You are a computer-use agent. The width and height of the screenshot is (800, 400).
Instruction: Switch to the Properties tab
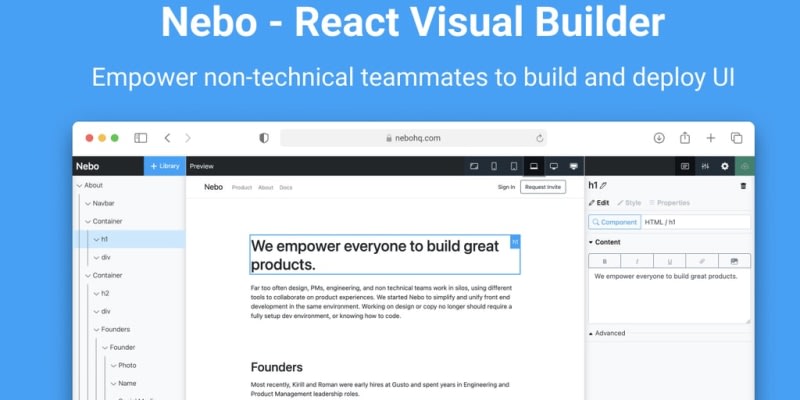669,203
